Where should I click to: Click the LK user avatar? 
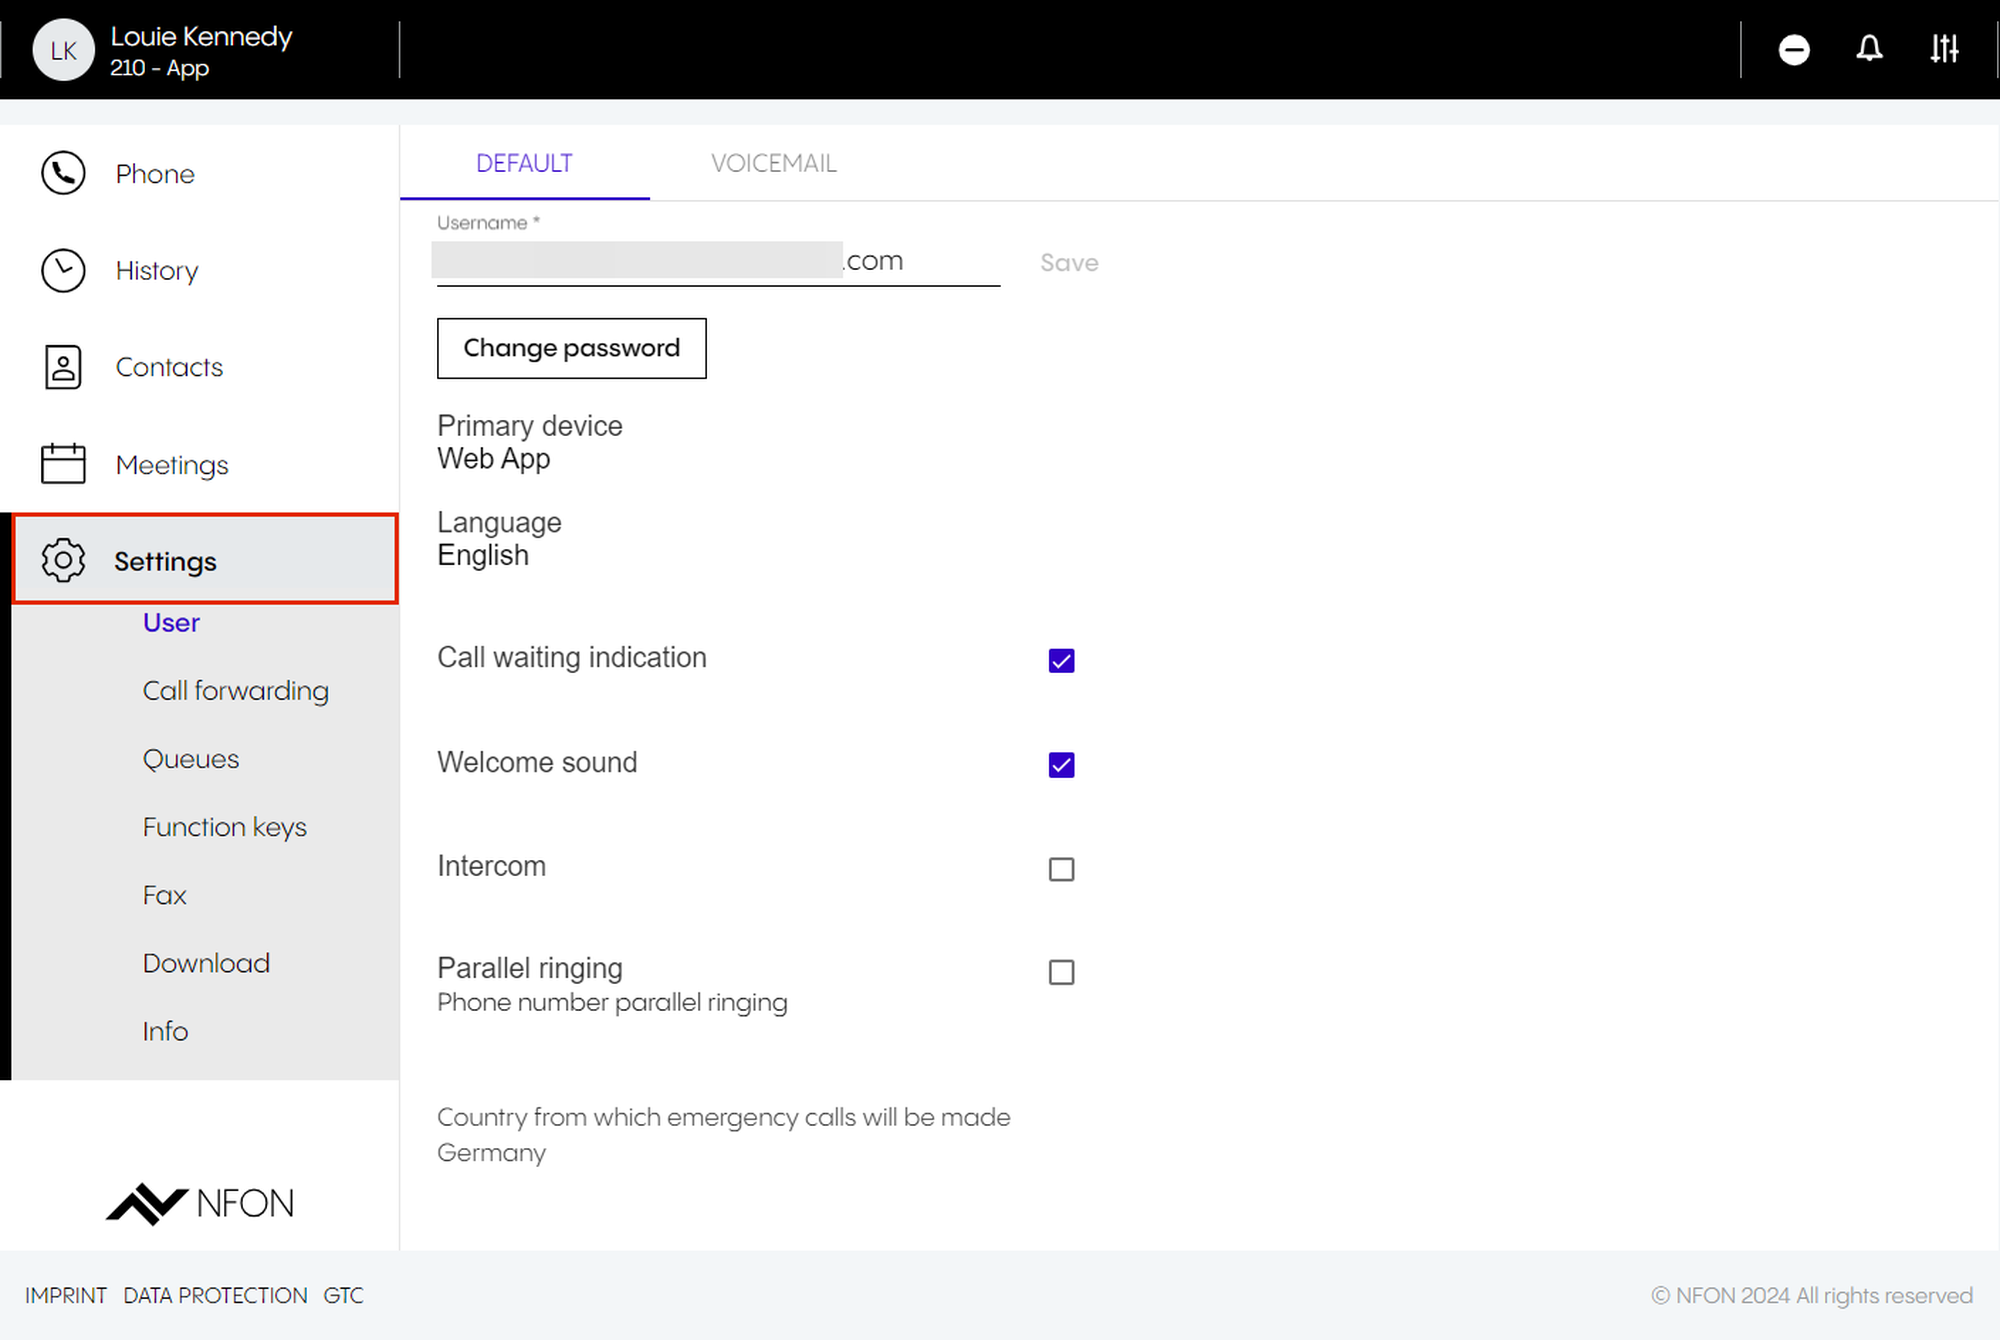[63, 50]
